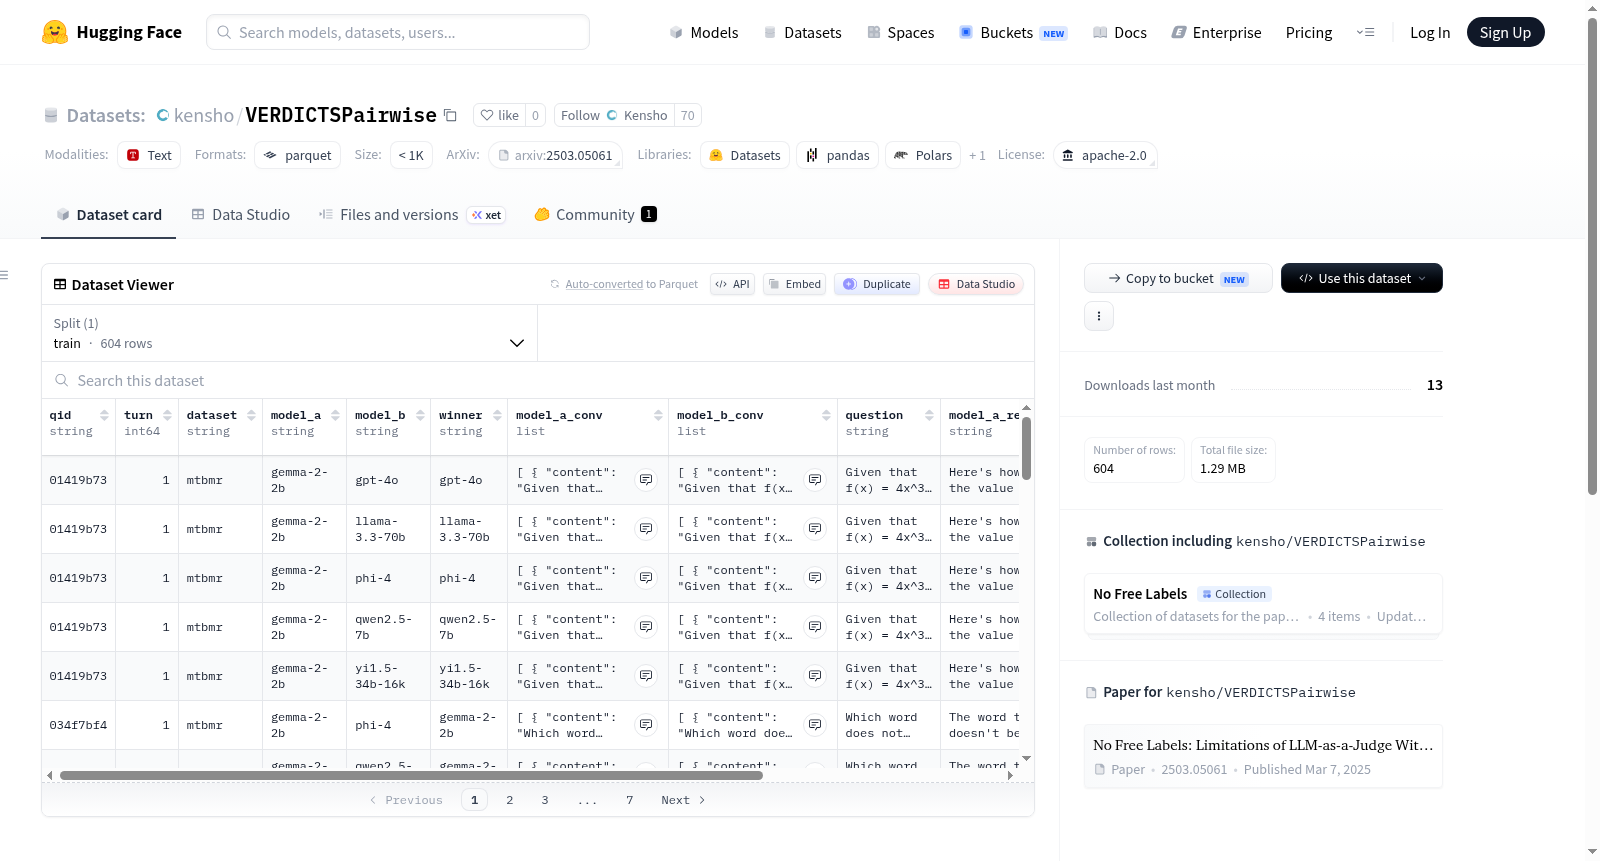Click the Log In link
The height and width of the screenshot is (861, 1600).
coord(1430,32)
